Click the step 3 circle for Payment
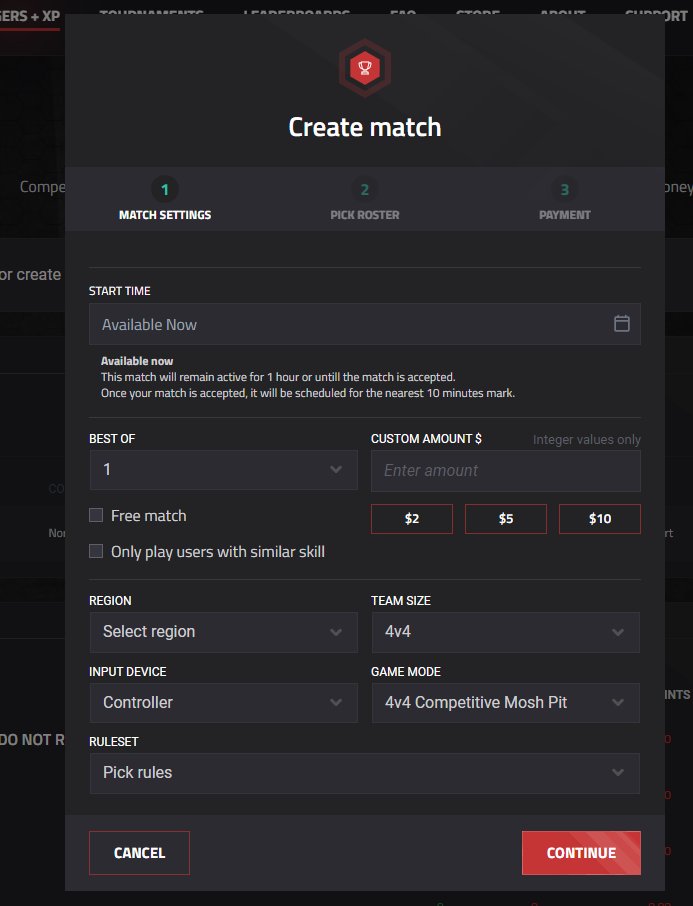 click(565, 189)
